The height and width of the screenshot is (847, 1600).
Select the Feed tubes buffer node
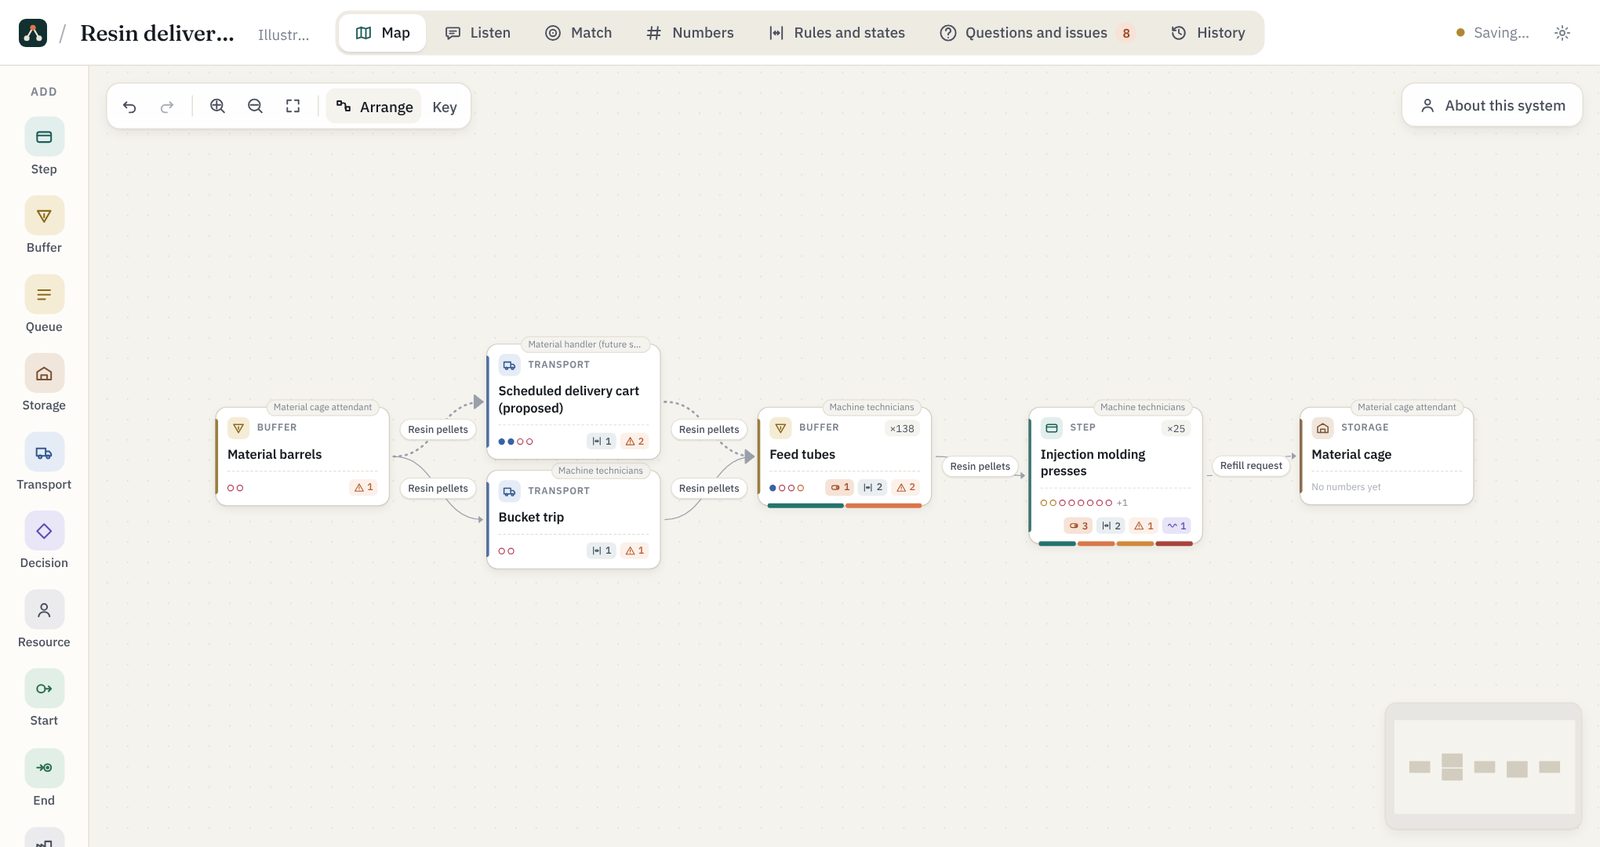(845, 457)
